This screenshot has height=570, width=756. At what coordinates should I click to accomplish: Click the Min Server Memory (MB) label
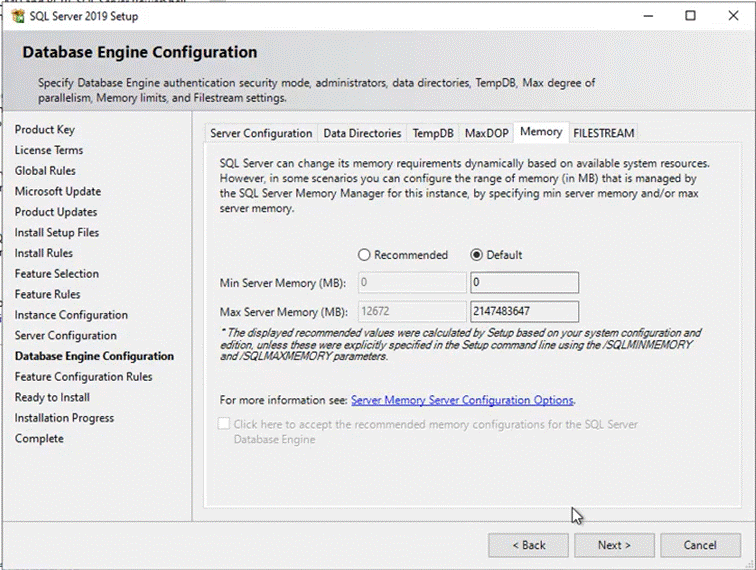coord(283,283)
